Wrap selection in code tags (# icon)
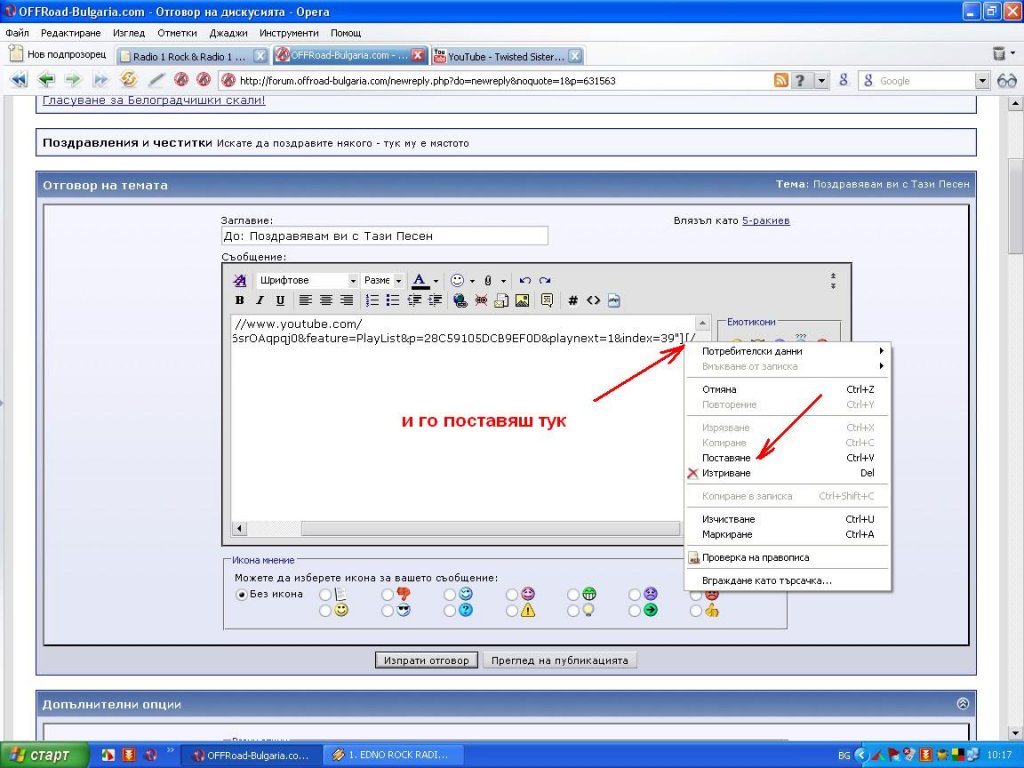Screen dimensions: 1024x768 (573, 300)
